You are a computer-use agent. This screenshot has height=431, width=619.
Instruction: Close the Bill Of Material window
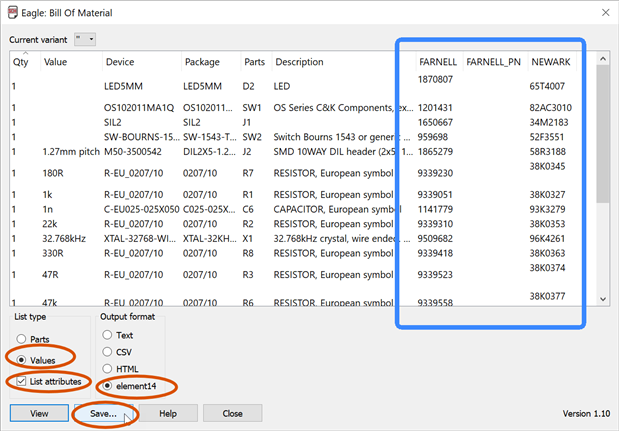[x=604, y=13]
